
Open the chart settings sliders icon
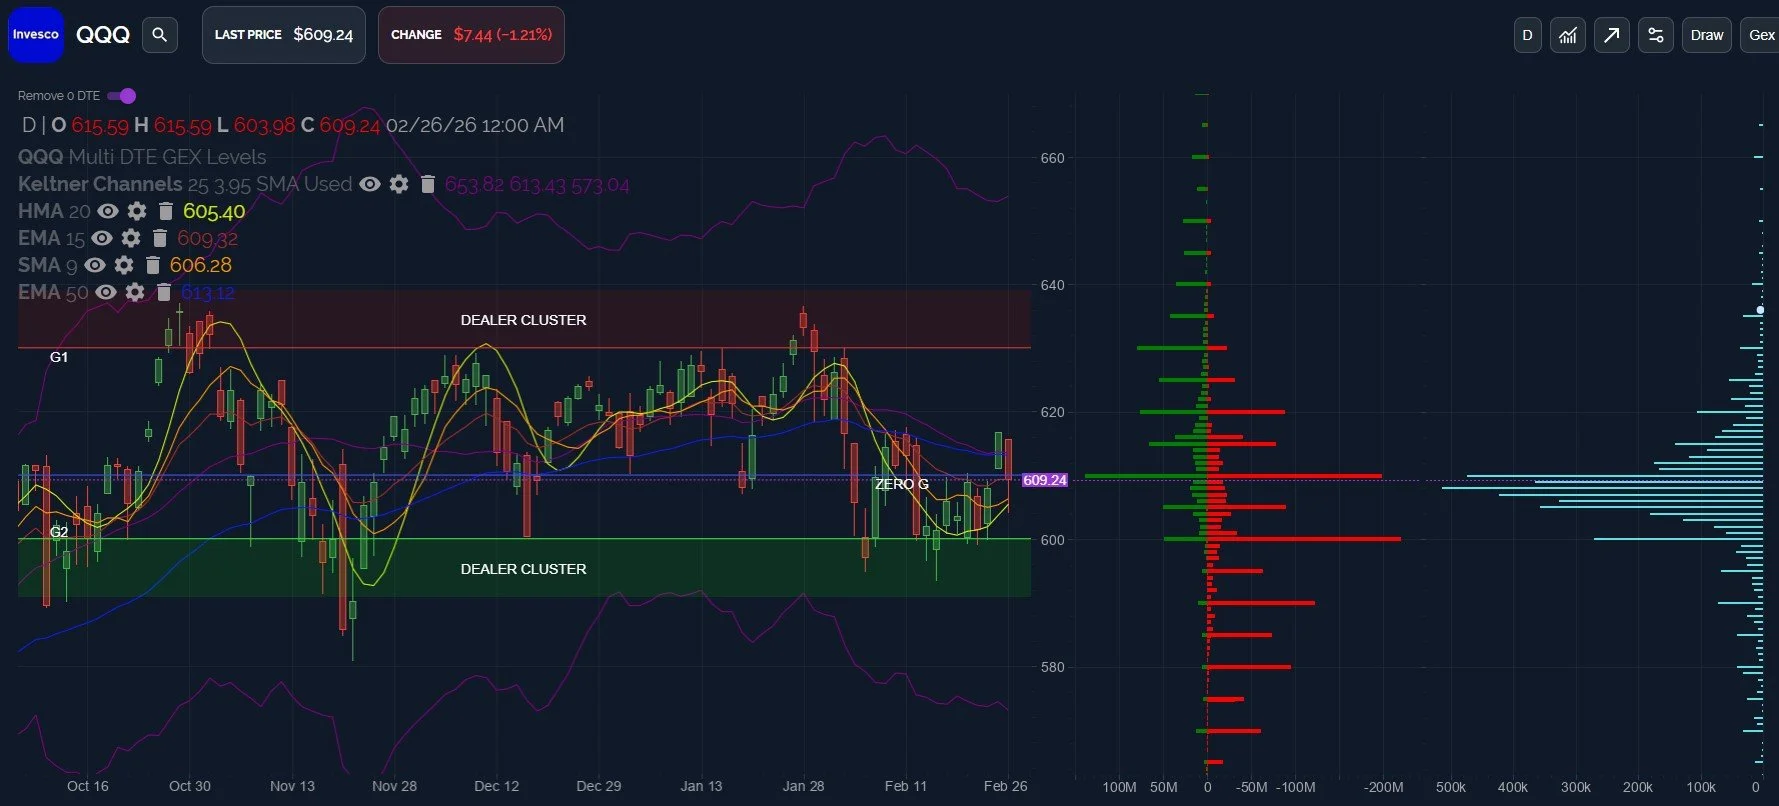[1656, 35]
